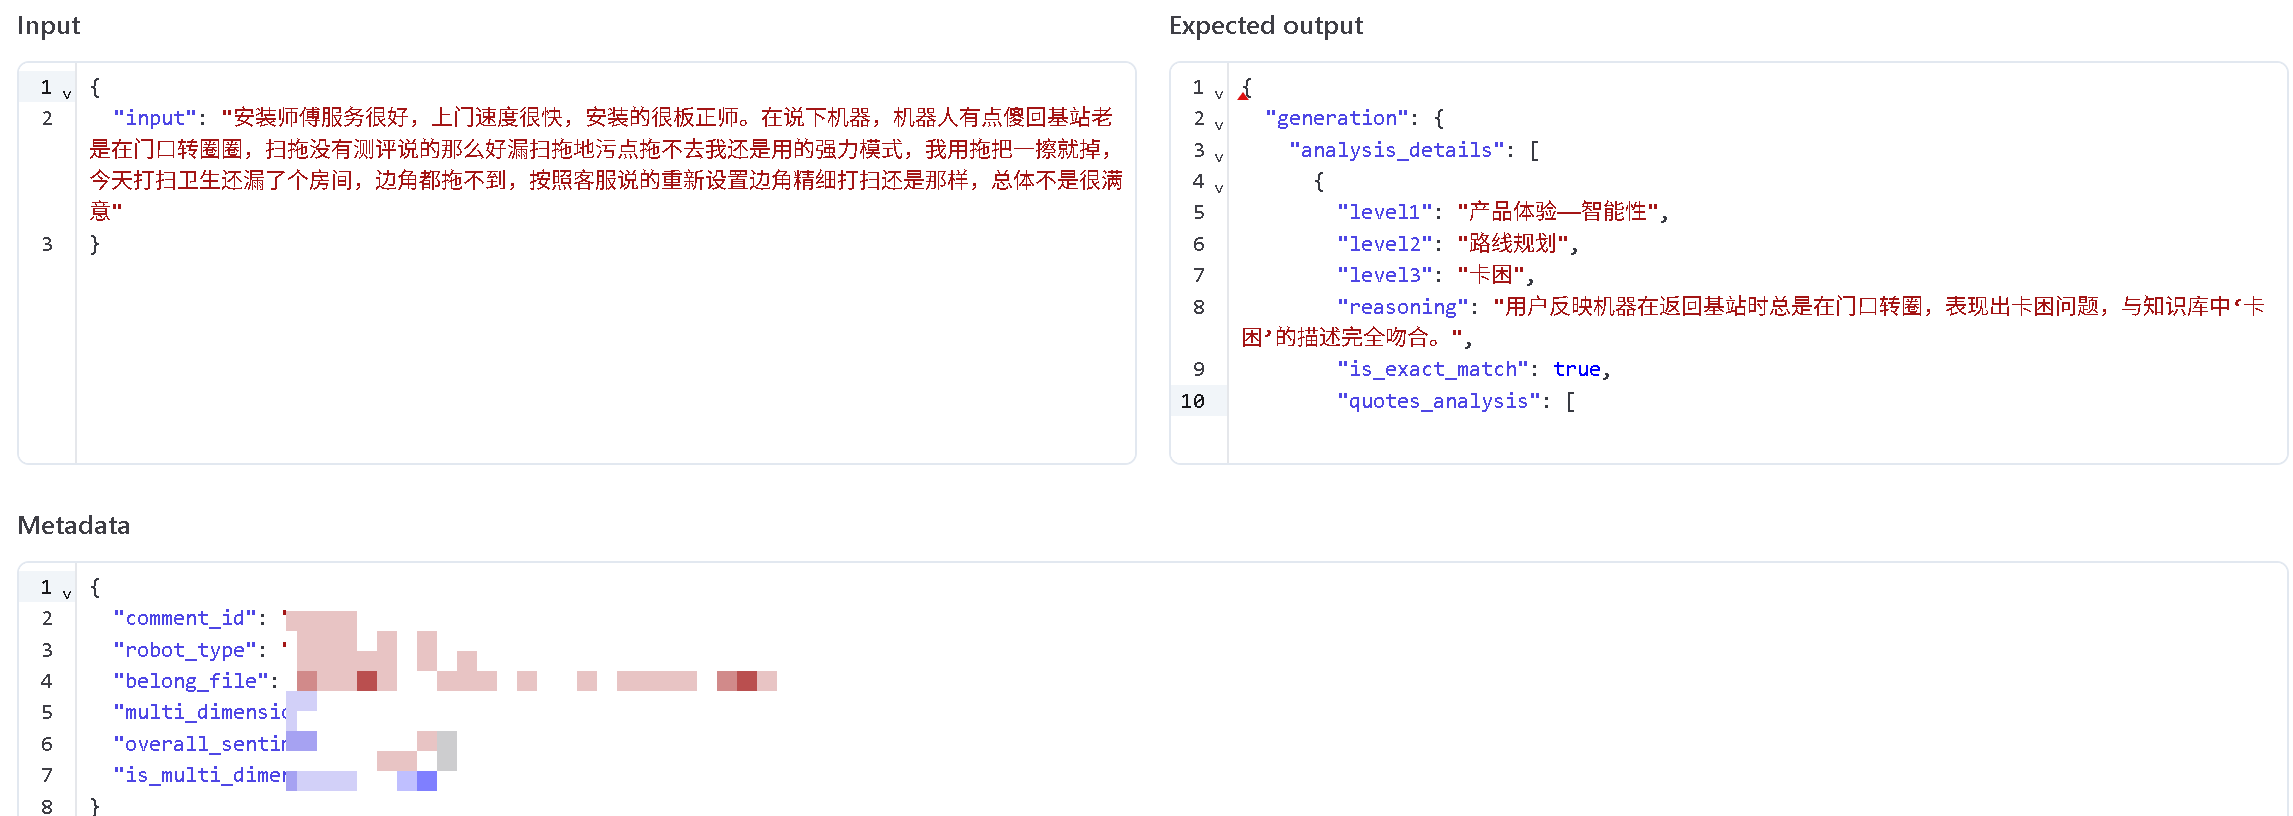Viewport: 2293px width, 816px height.
Task: Click the true value of is_exact_match
Action: 1576,369
